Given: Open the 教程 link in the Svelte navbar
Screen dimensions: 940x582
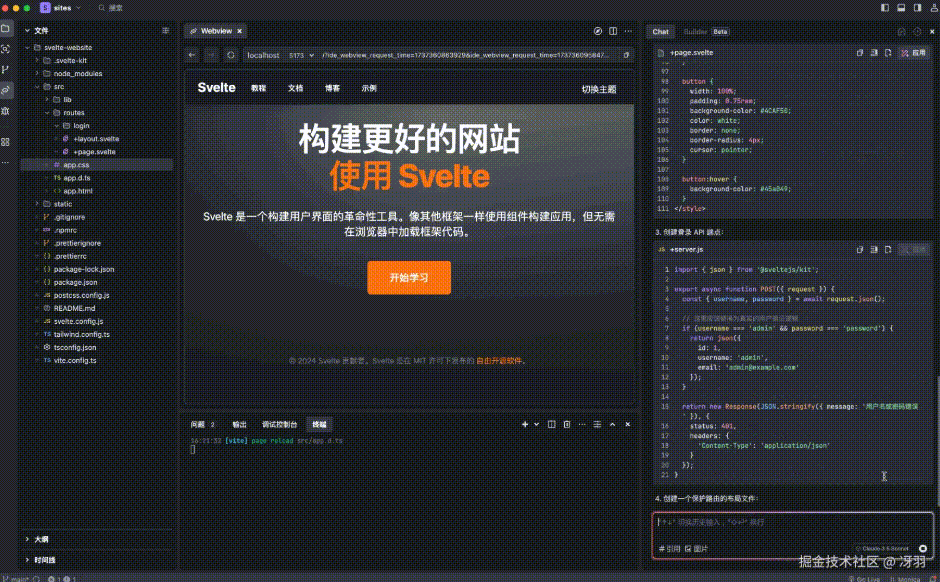Looking at the screenshot, I should click(258, 88).
